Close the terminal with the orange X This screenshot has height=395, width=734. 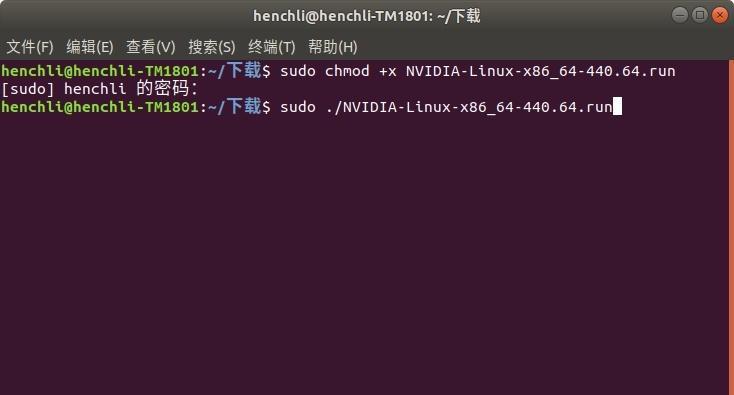720,15
